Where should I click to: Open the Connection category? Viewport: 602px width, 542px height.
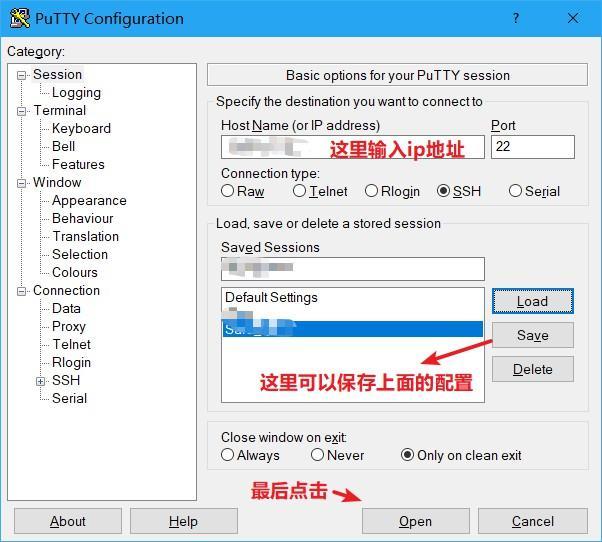66,291
